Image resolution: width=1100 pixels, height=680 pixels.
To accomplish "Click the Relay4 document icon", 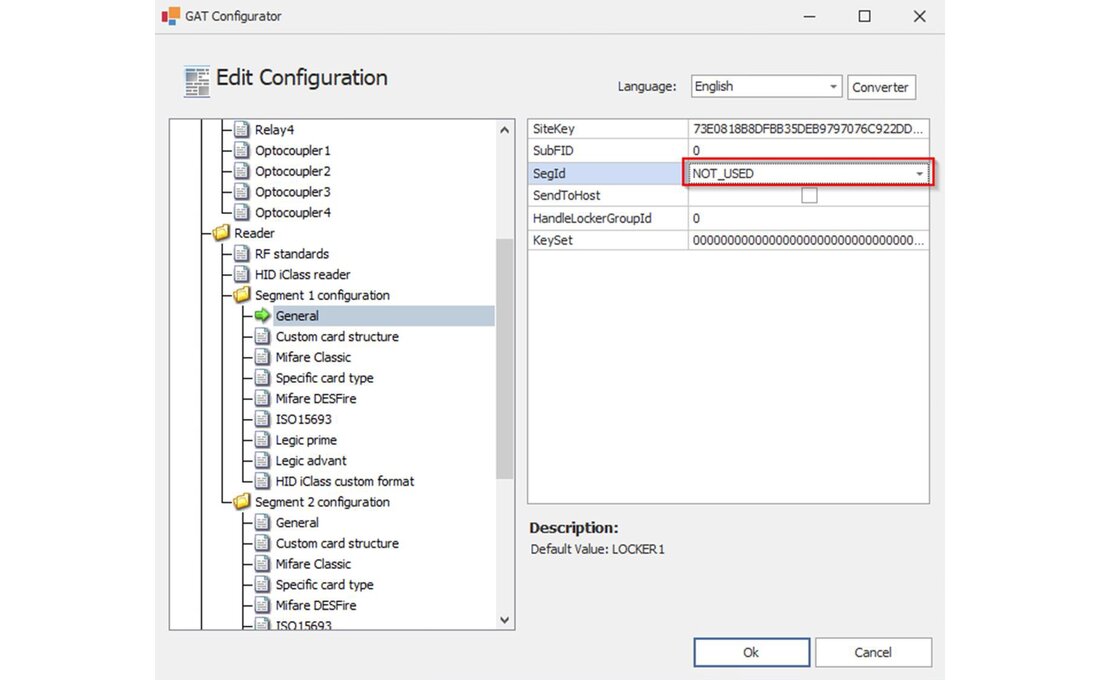I will click(x=241, y=130).
